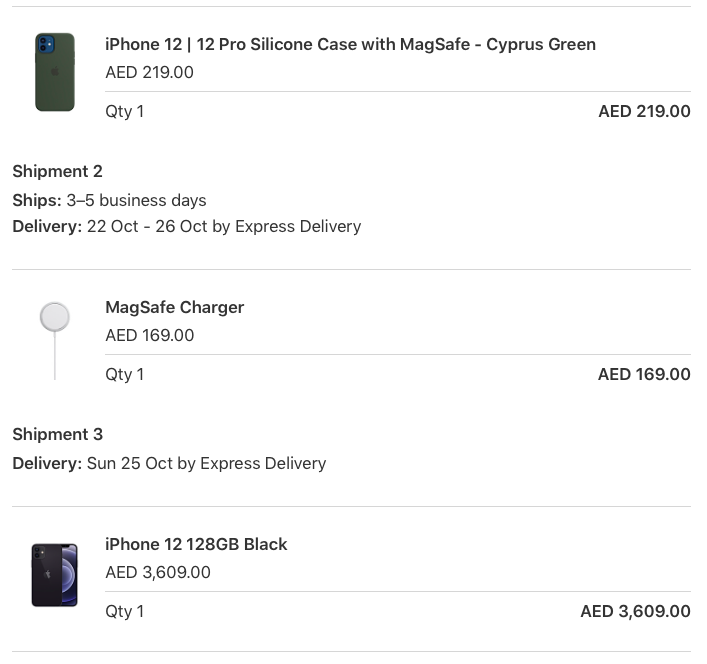Select the silicone case unit price AED 219.00
The image size is (707, 664).
click(x=149, y=72)
